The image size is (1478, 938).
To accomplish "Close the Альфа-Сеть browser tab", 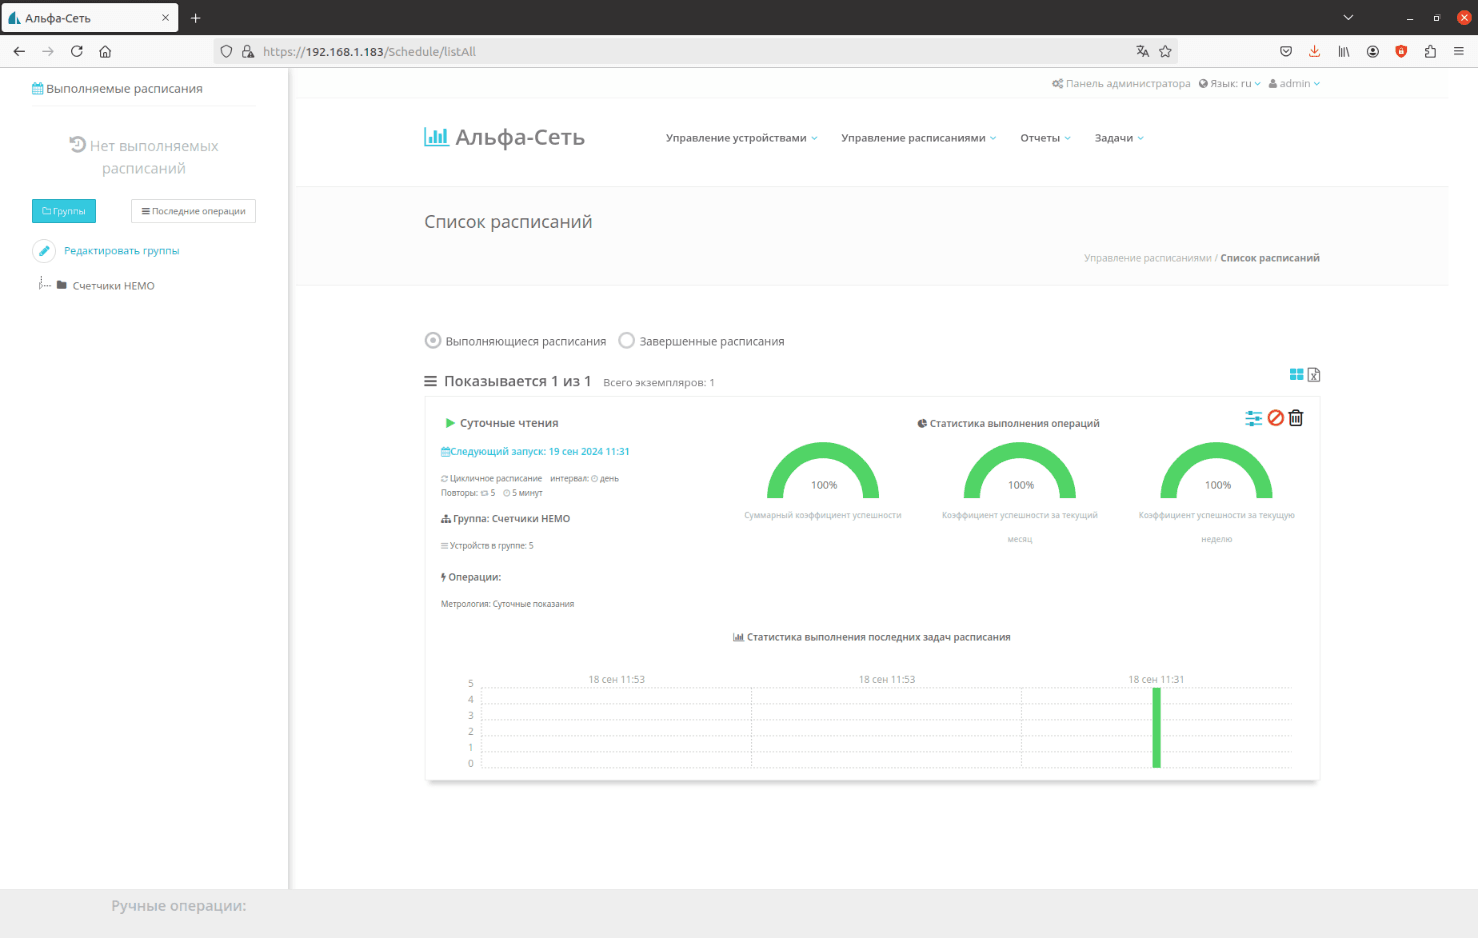I will pos(166,18).
